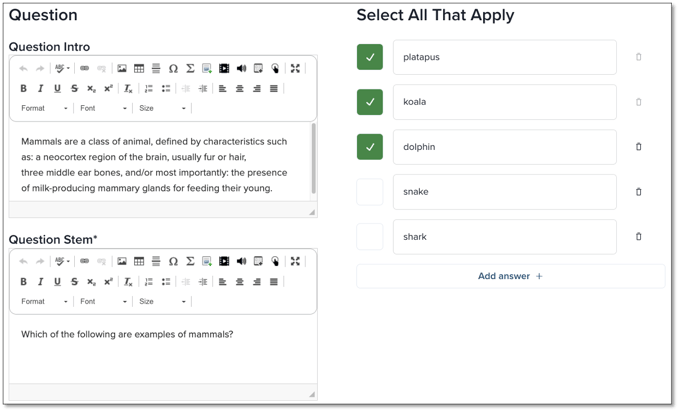Open the Font dropdown in the Question Stem editor
The image size is (679, 411).
pos(103,301)
